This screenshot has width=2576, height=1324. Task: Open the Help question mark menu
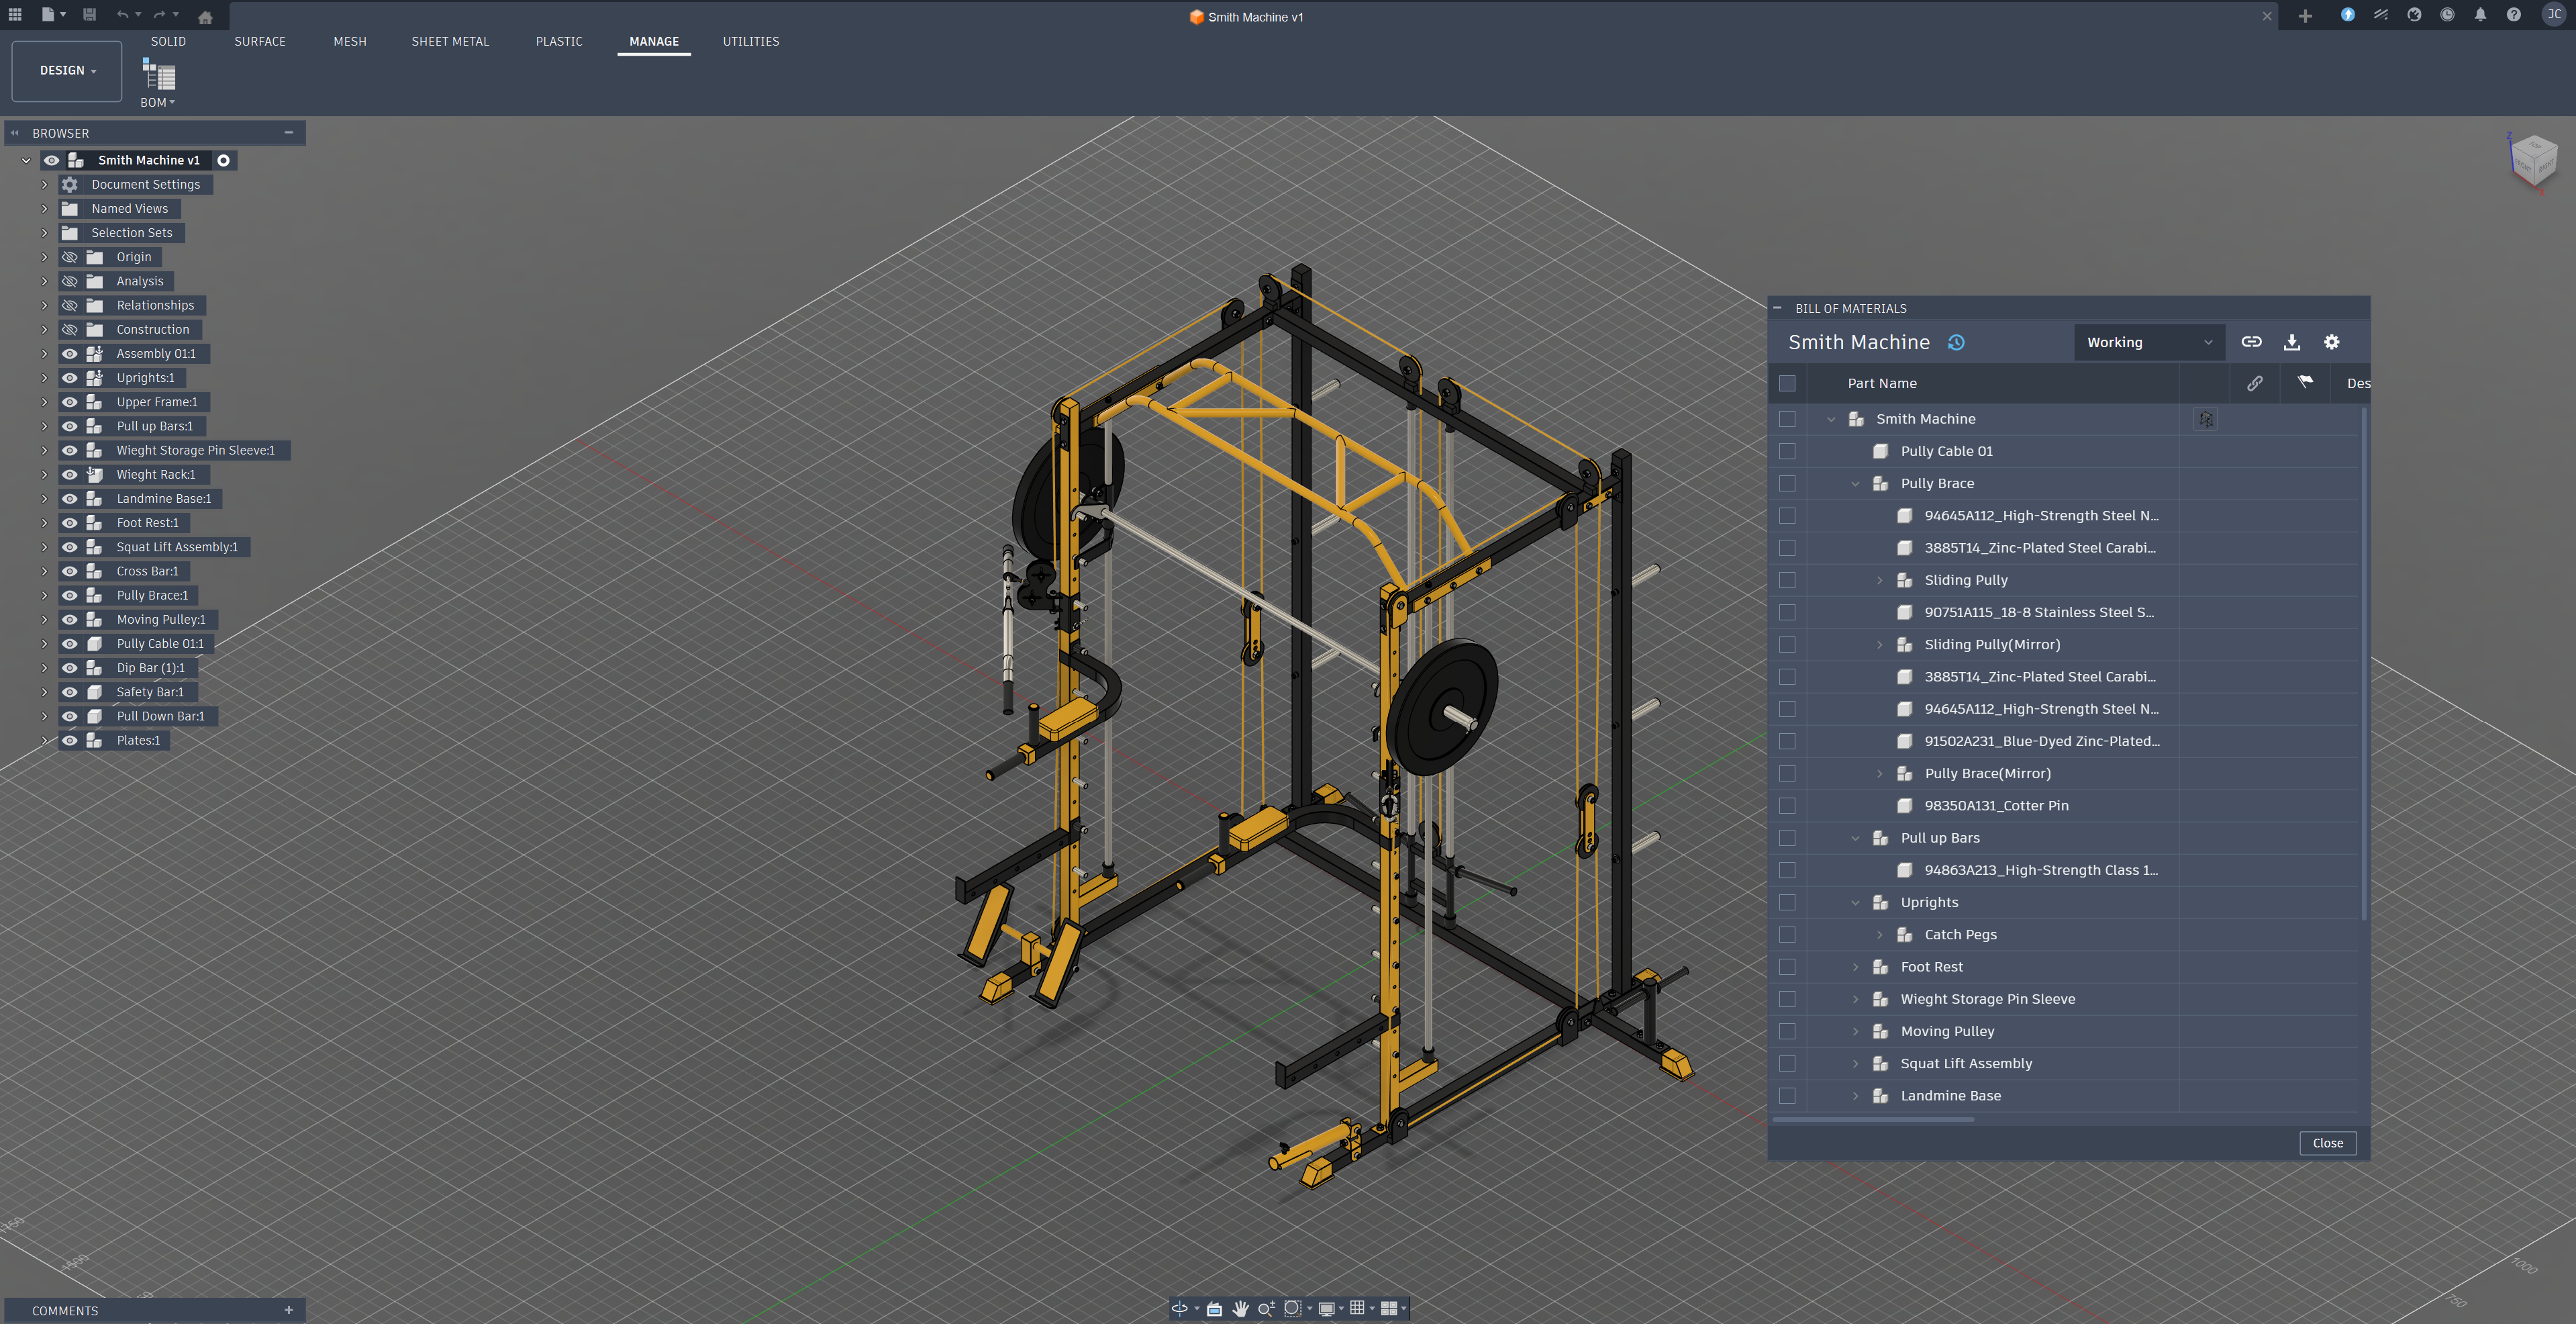(2513, 15)
